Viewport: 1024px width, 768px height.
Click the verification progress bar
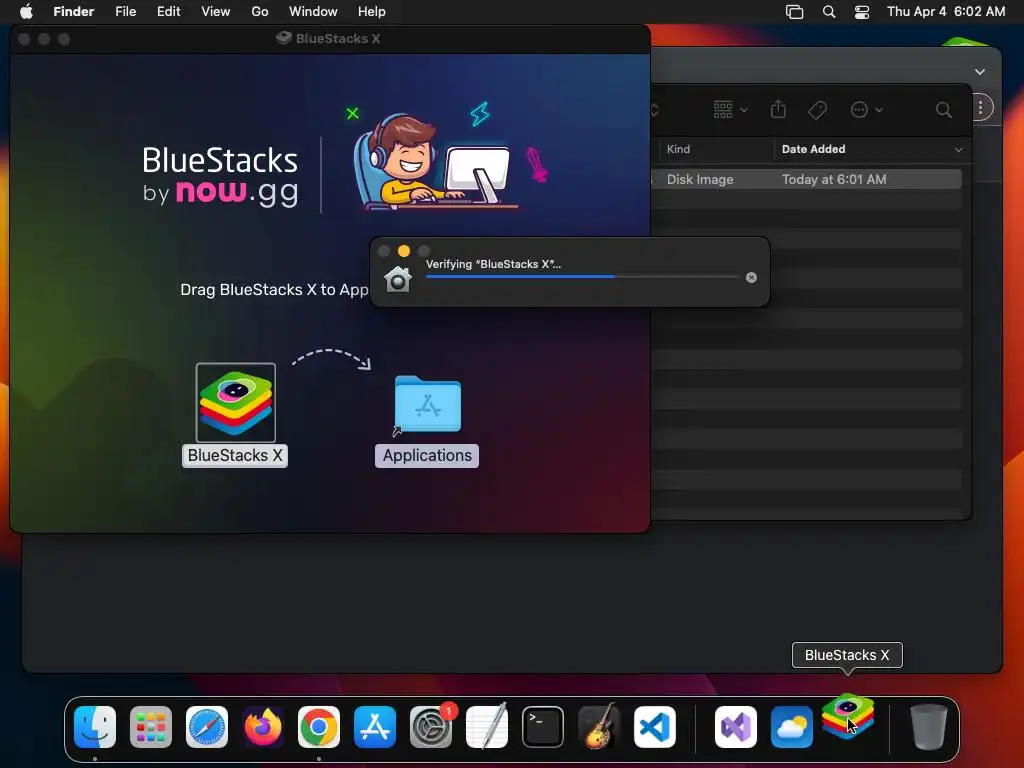click(582, 277)
